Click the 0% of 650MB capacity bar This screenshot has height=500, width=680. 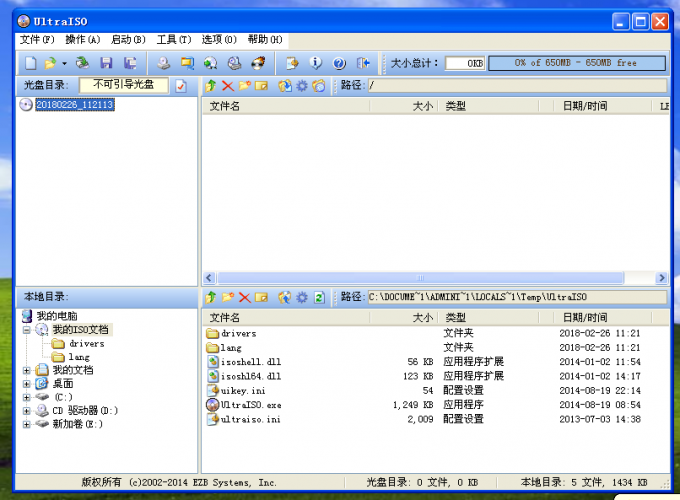[x=577, y=63]
